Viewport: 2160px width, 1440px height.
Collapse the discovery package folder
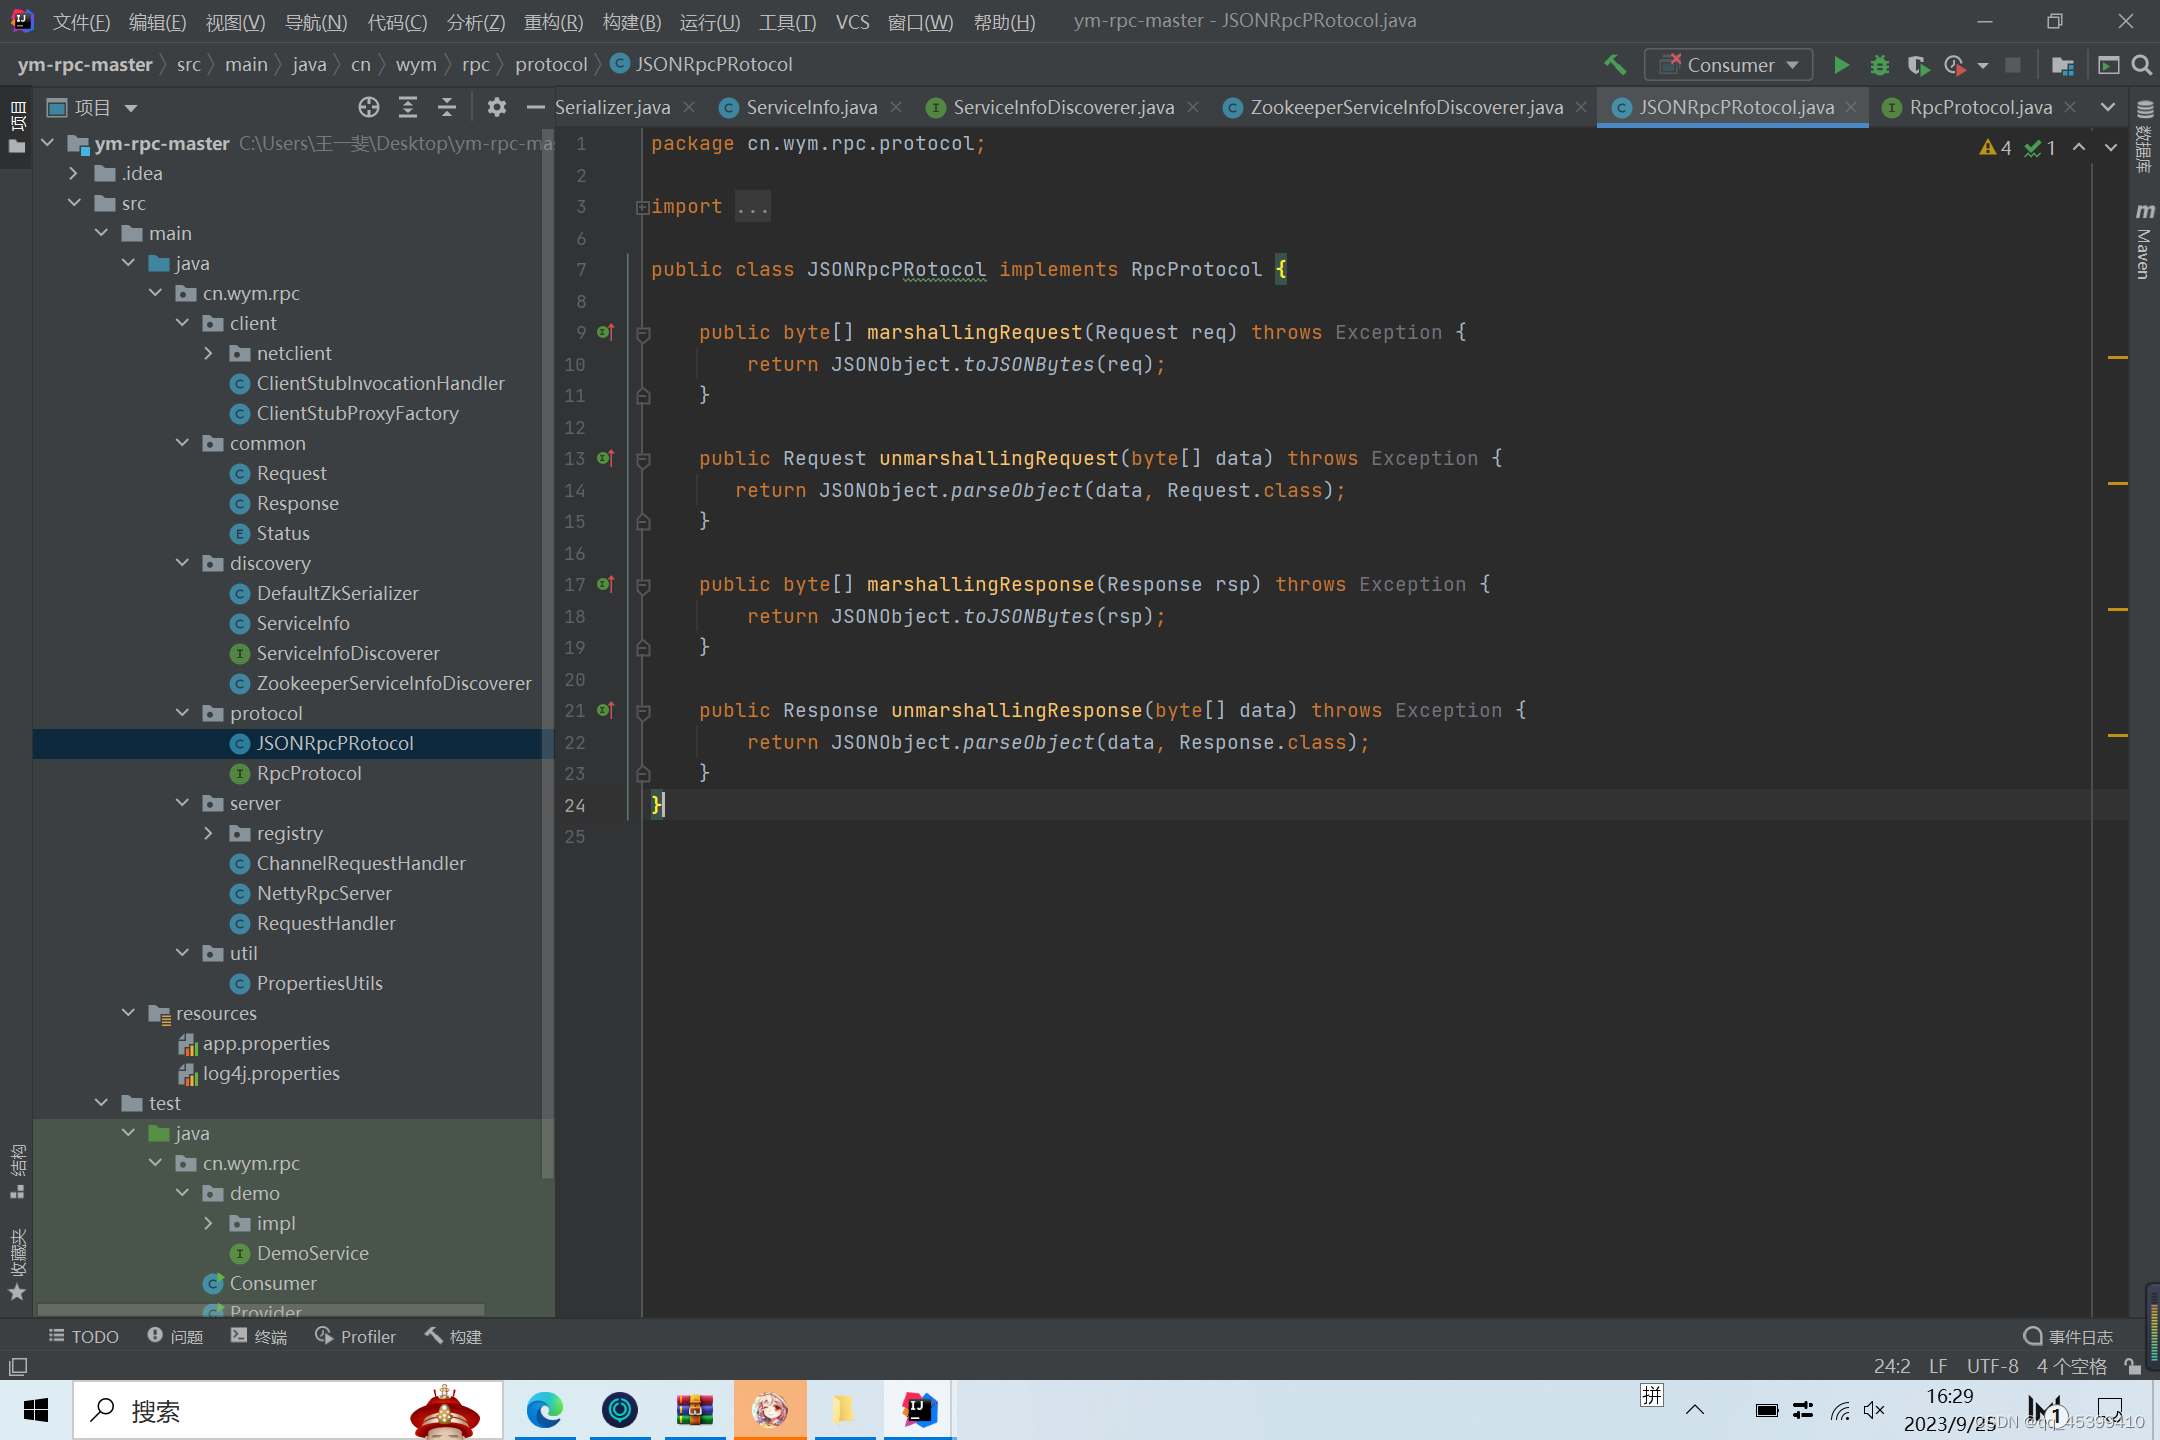click(182, 563)
